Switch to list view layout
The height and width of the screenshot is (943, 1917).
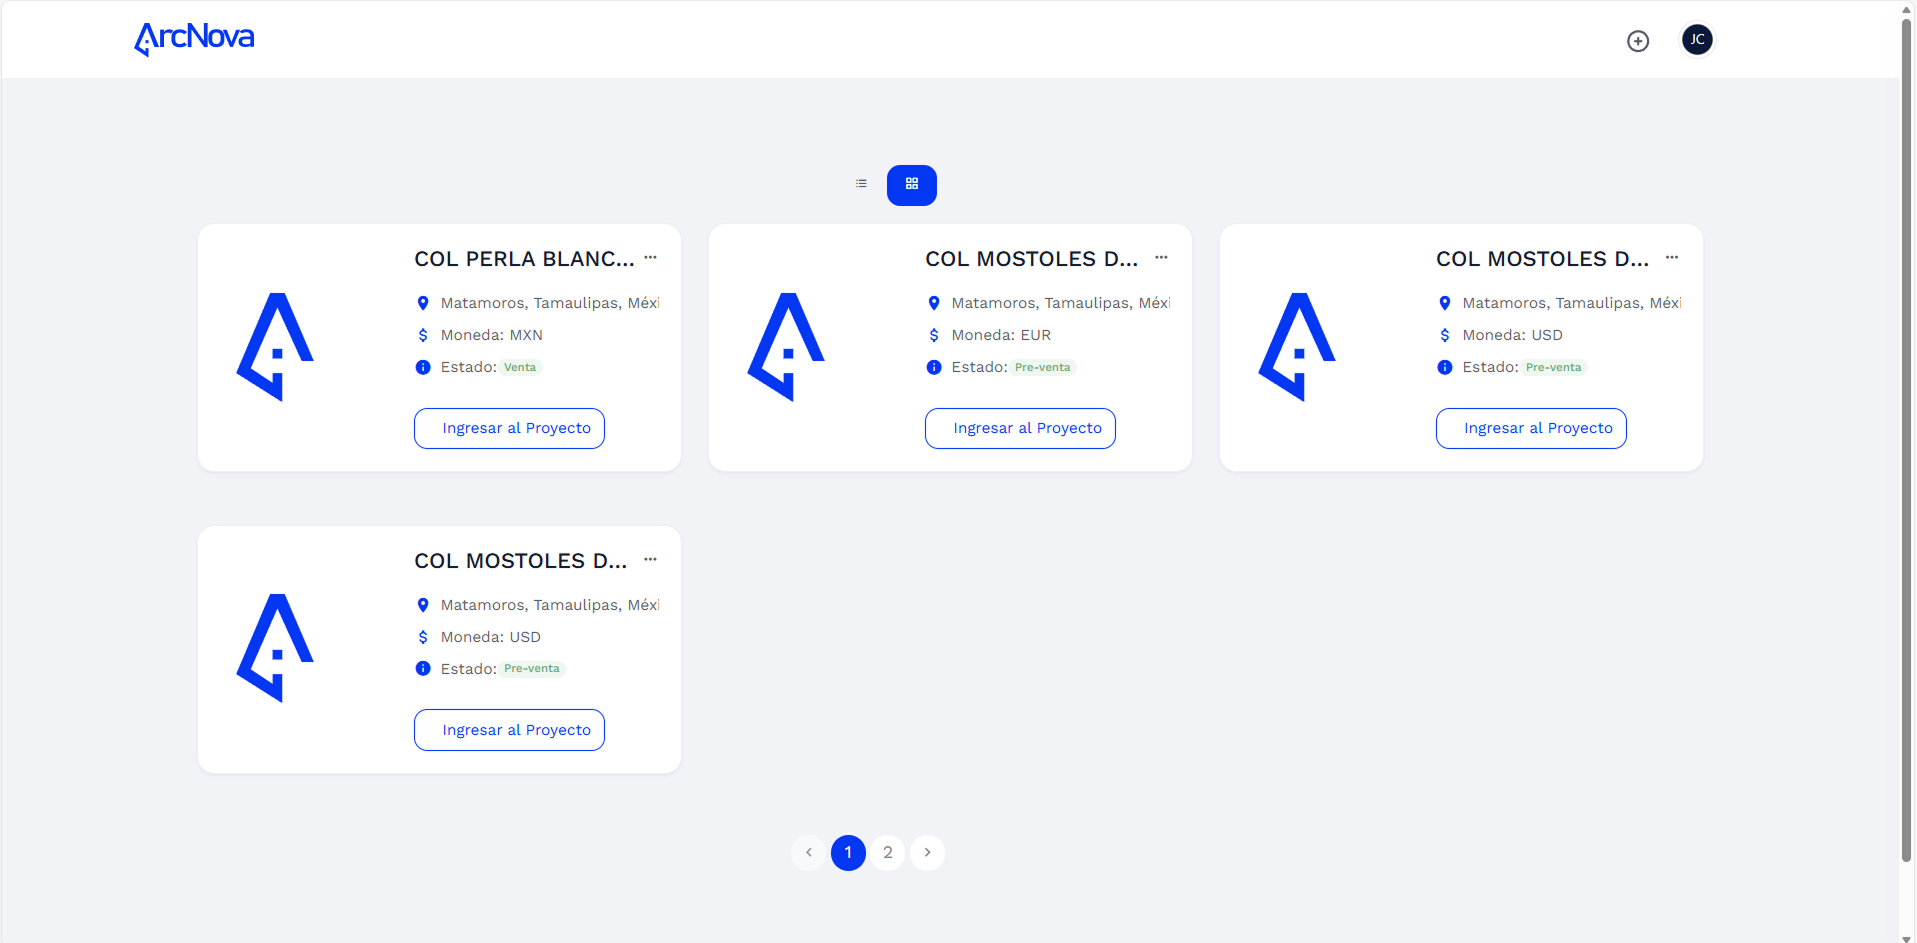(x=861, y=183)
